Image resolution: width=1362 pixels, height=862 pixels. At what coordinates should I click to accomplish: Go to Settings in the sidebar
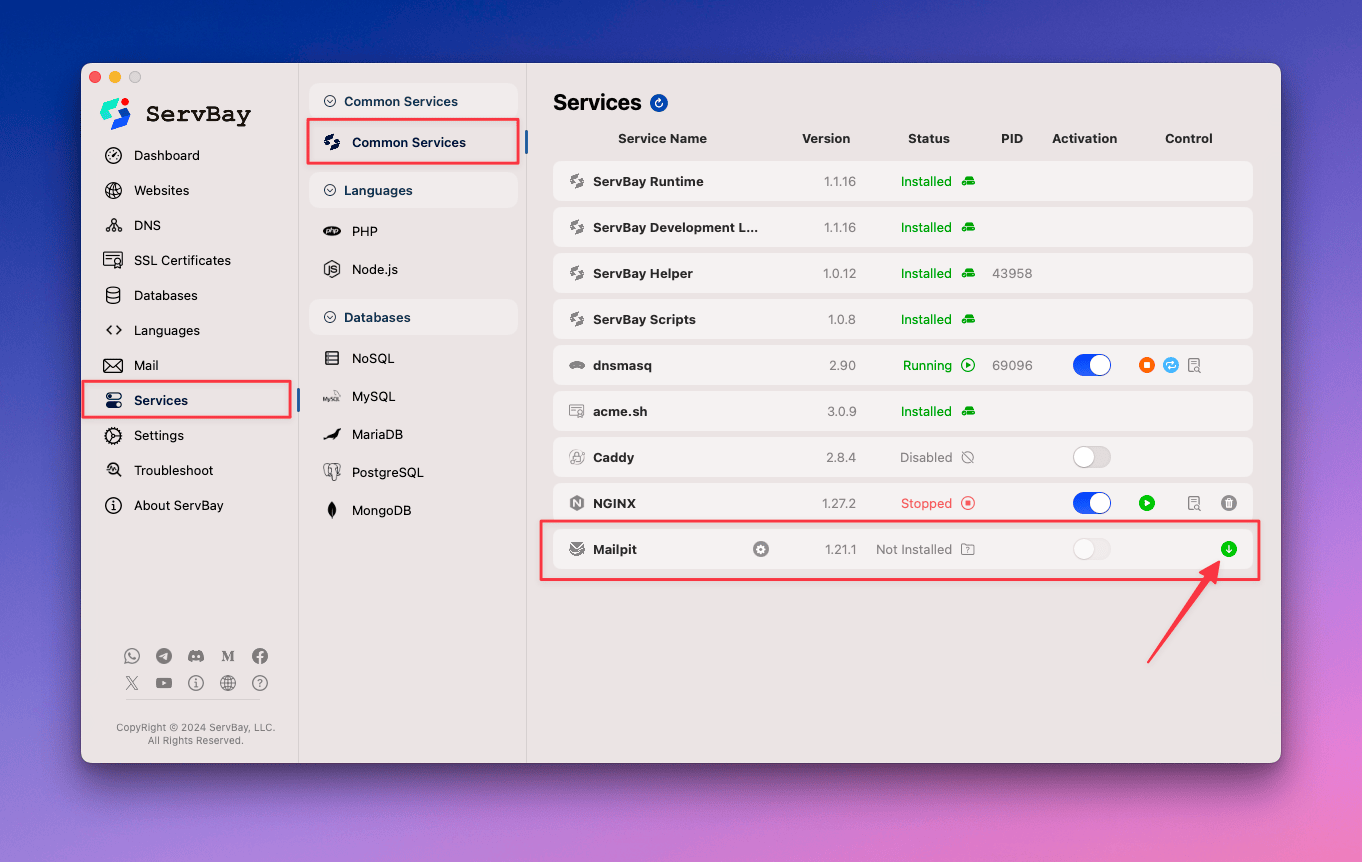160,435
